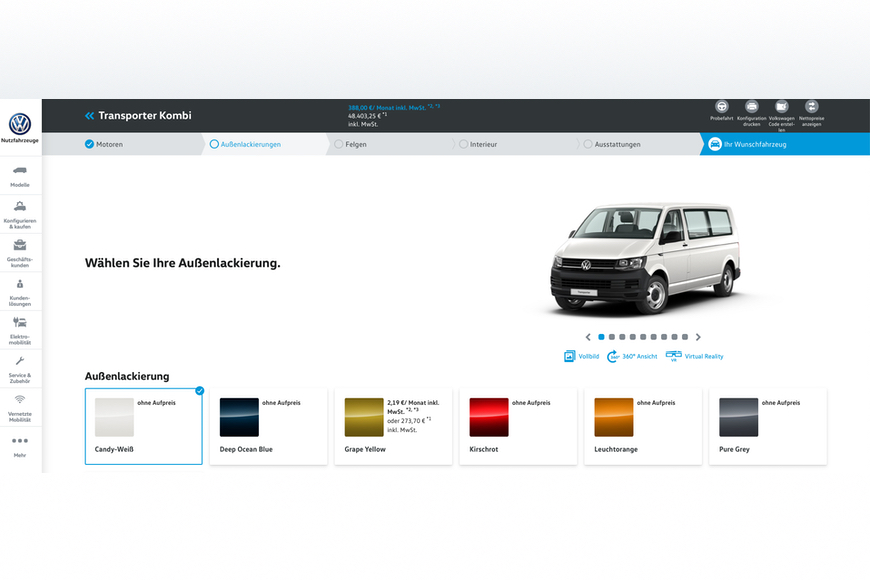The image size is (870, 580).
Task: Show previous vehicle image arrow
Action: click(588, 337)
